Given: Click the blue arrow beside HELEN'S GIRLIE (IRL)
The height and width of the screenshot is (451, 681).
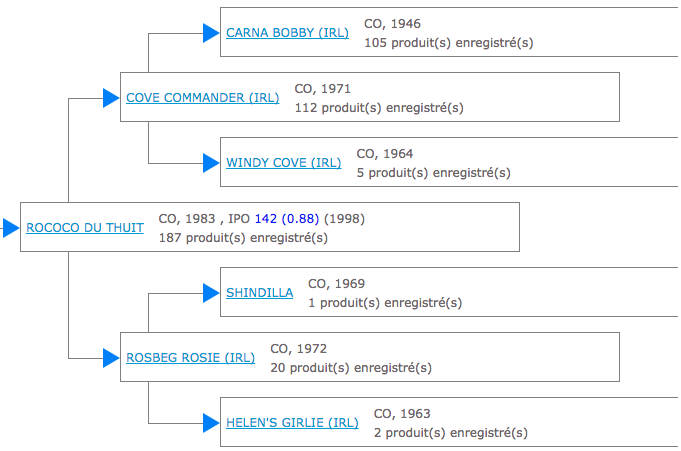Looking at the screenshot, I should 211,423.
